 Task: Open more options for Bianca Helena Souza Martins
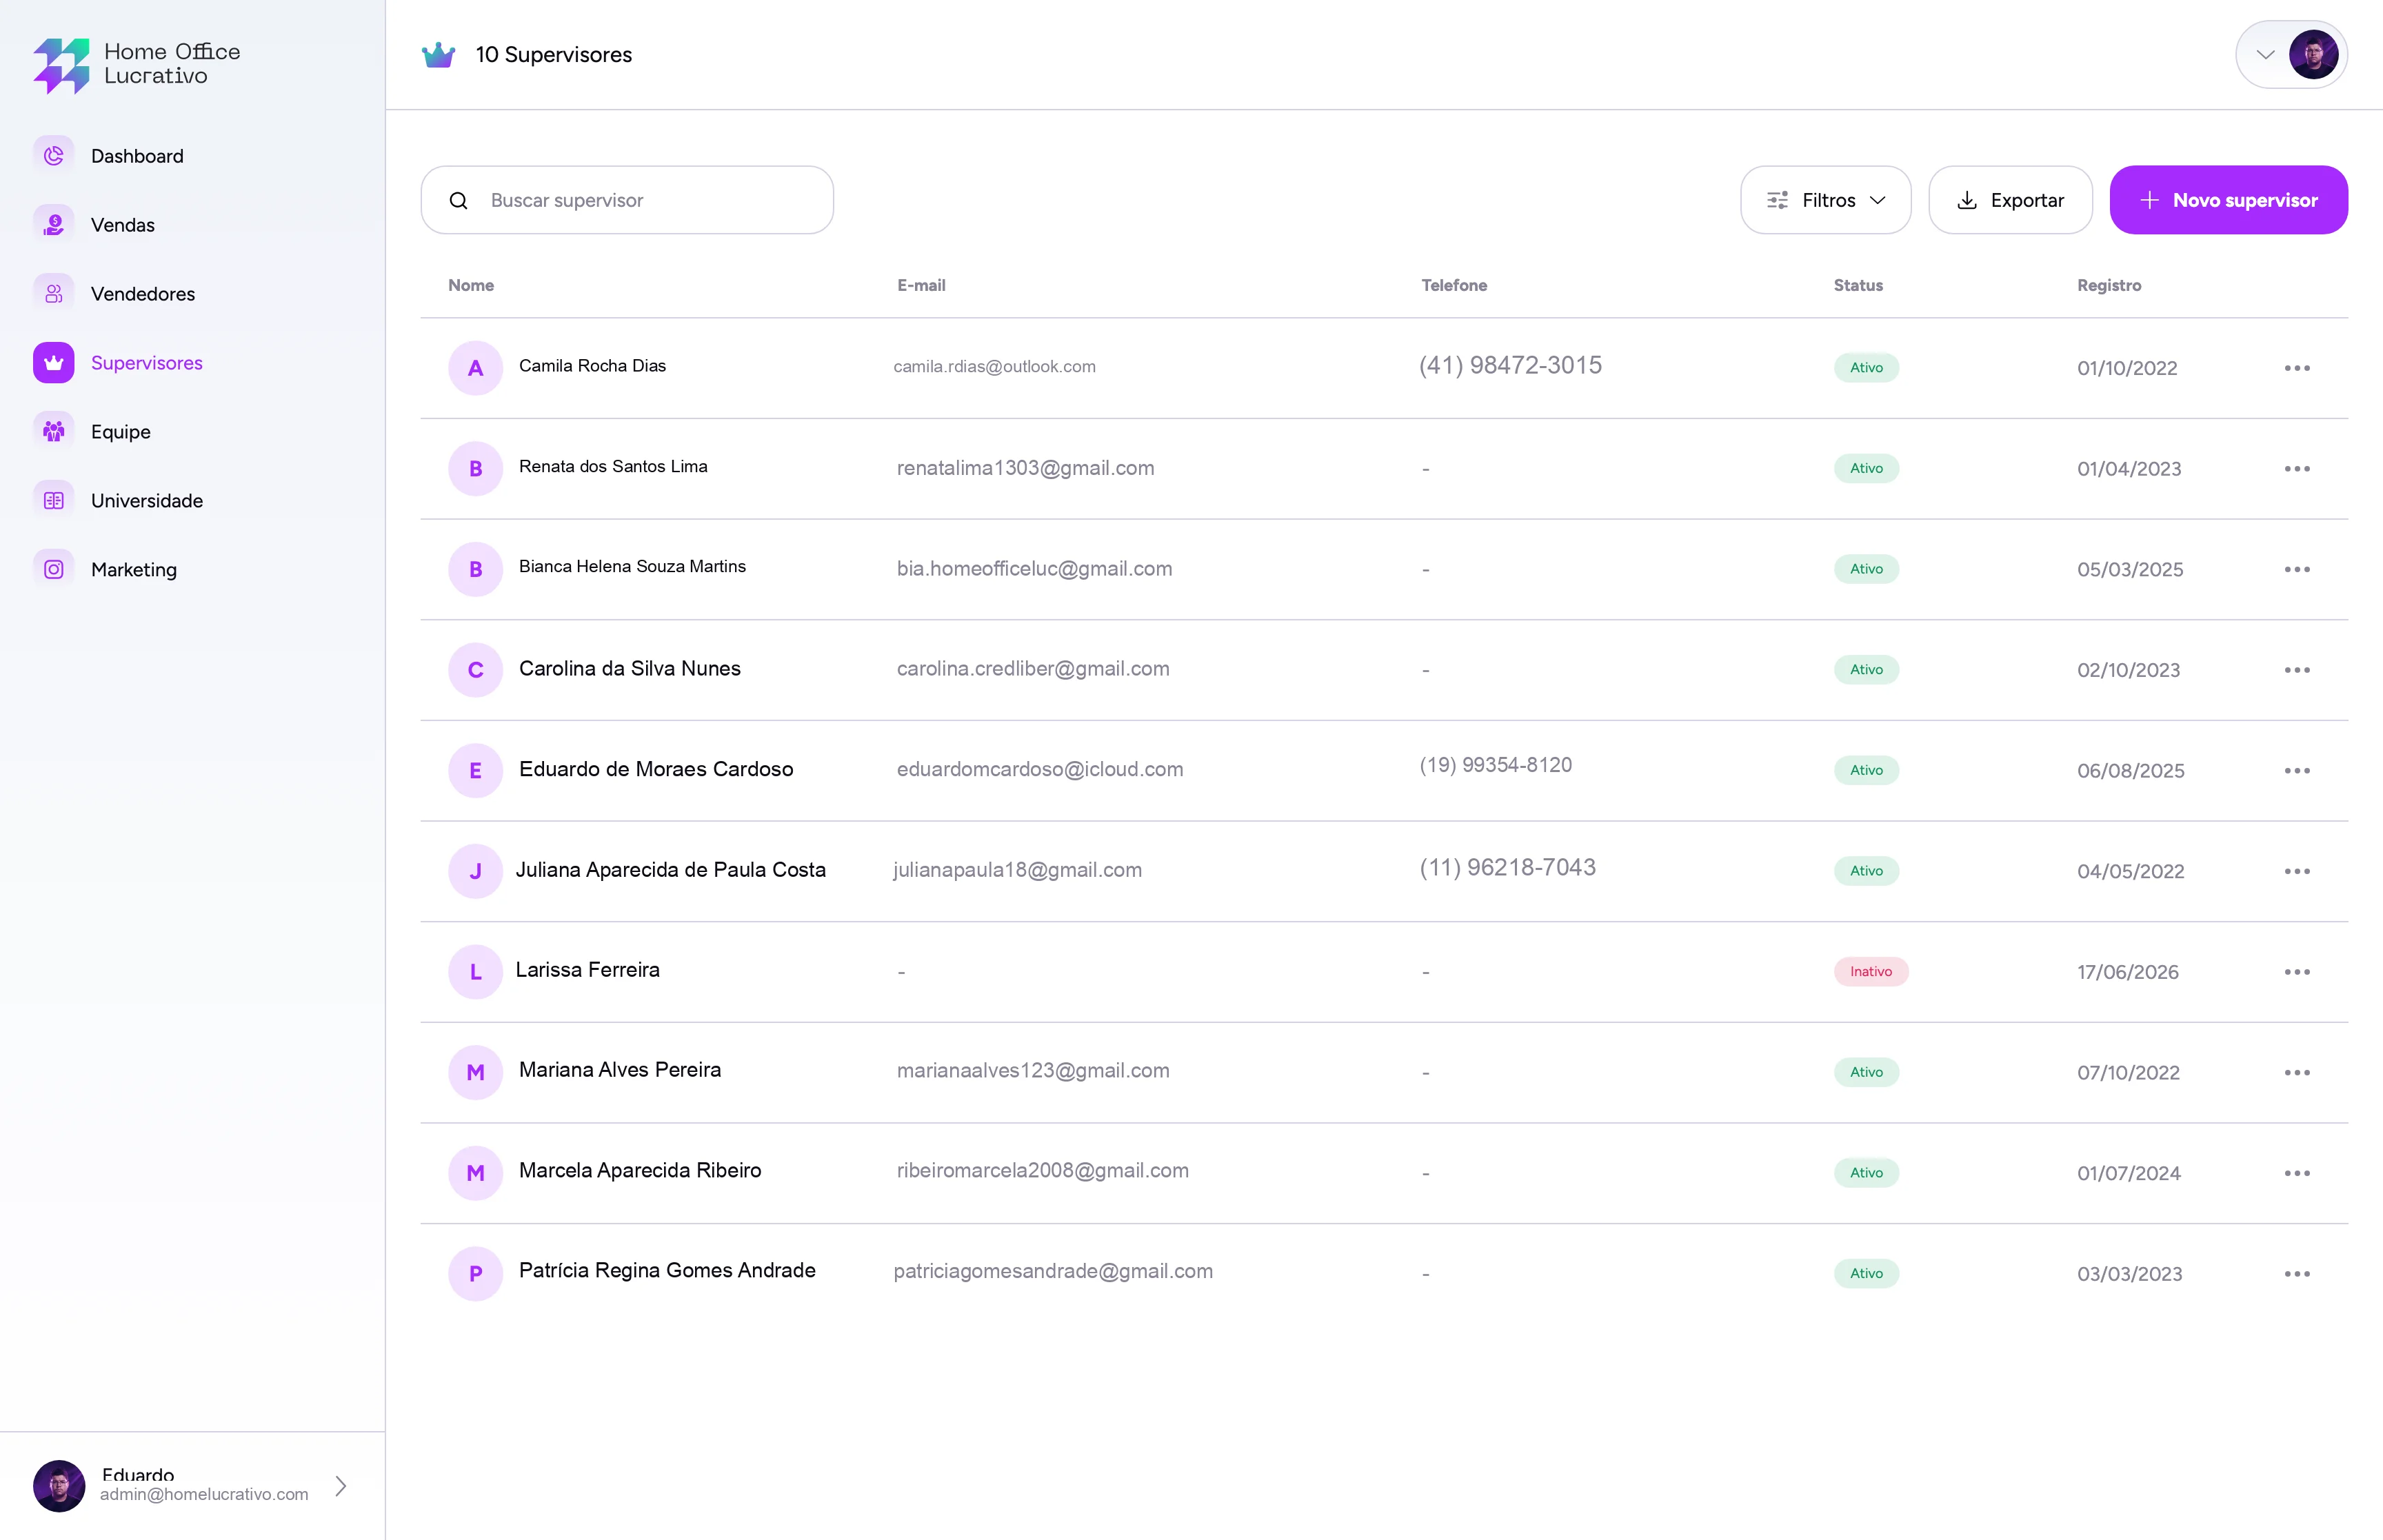[2297, 569]
